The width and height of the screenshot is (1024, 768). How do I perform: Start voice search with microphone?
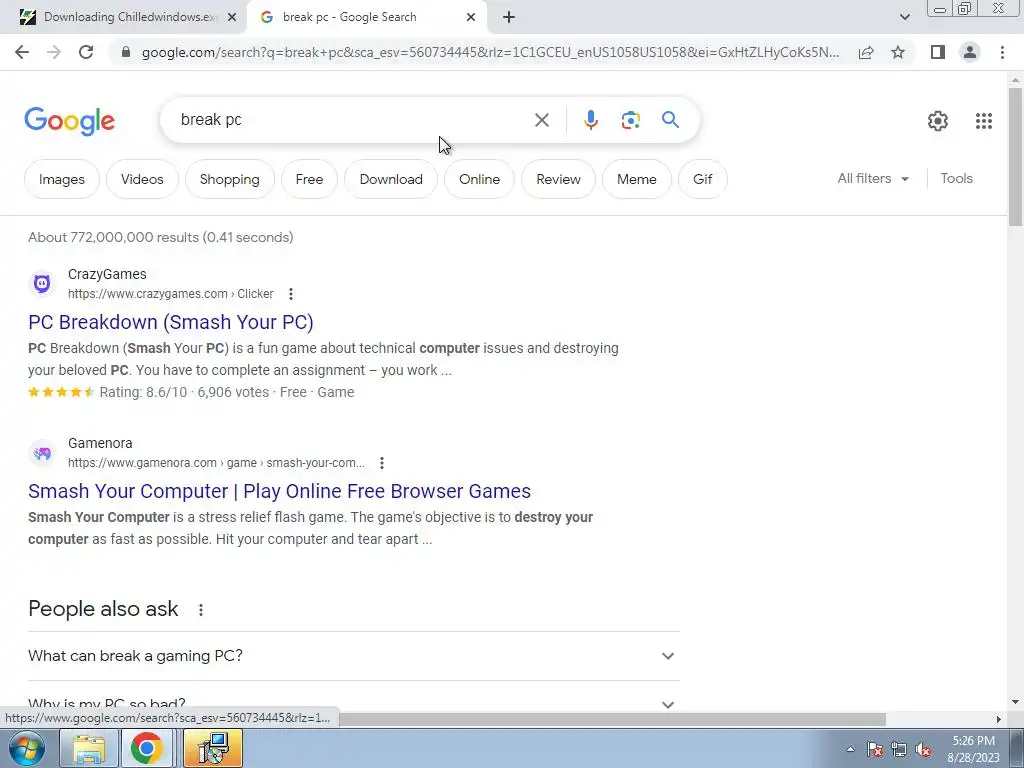(x=590, y=120)
